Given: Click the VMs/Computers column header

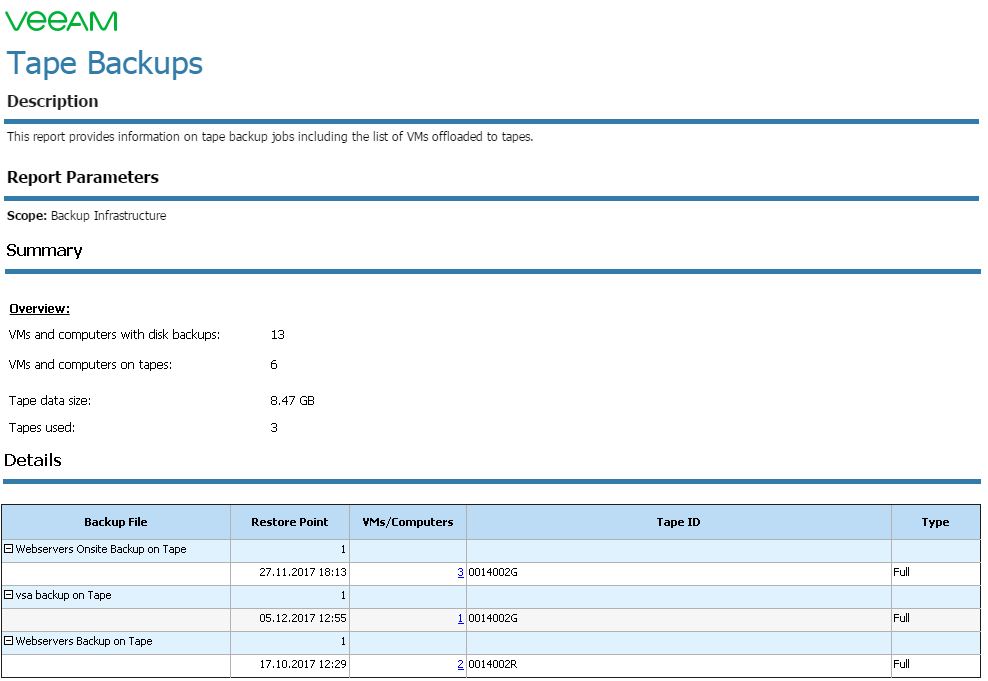Looking at the screenshot, I should 408,522.
